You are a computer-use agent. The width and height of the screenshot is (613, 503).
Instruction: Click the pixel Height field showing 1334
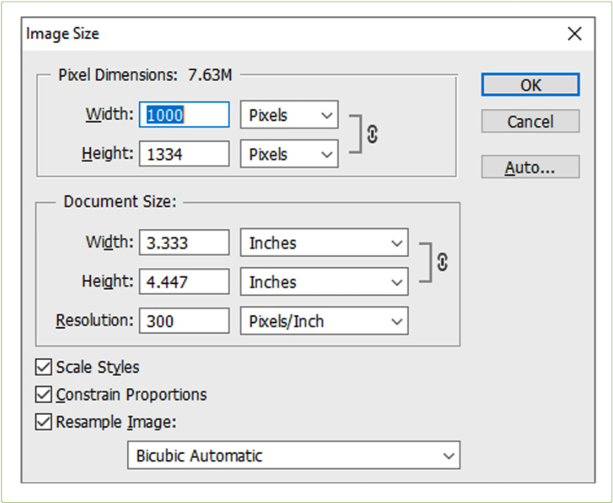tap(186, 155)
